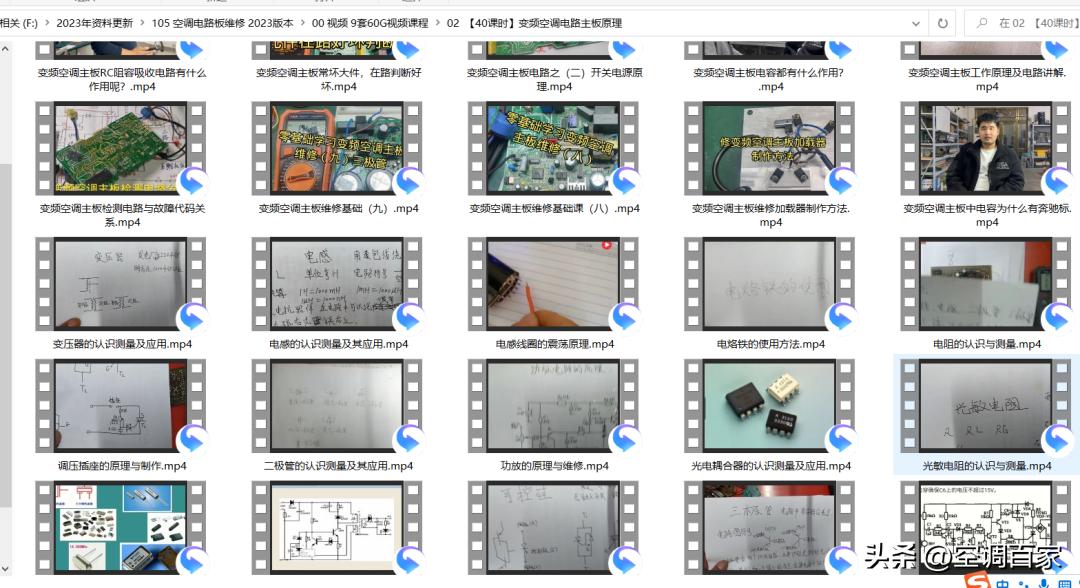1080x588 pixels.
Task: Click file name '功放的原理与维修.mp4'
Action: tap(554, 466)
